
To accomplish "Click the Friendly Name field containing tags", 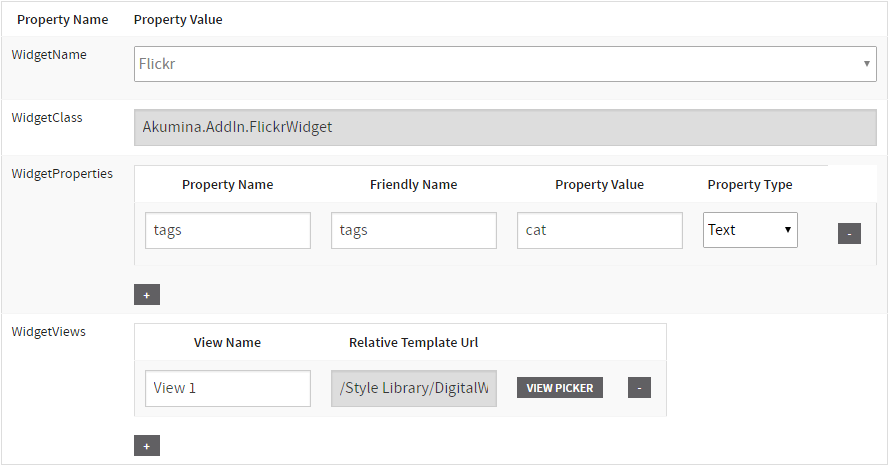I will (414, 230).
